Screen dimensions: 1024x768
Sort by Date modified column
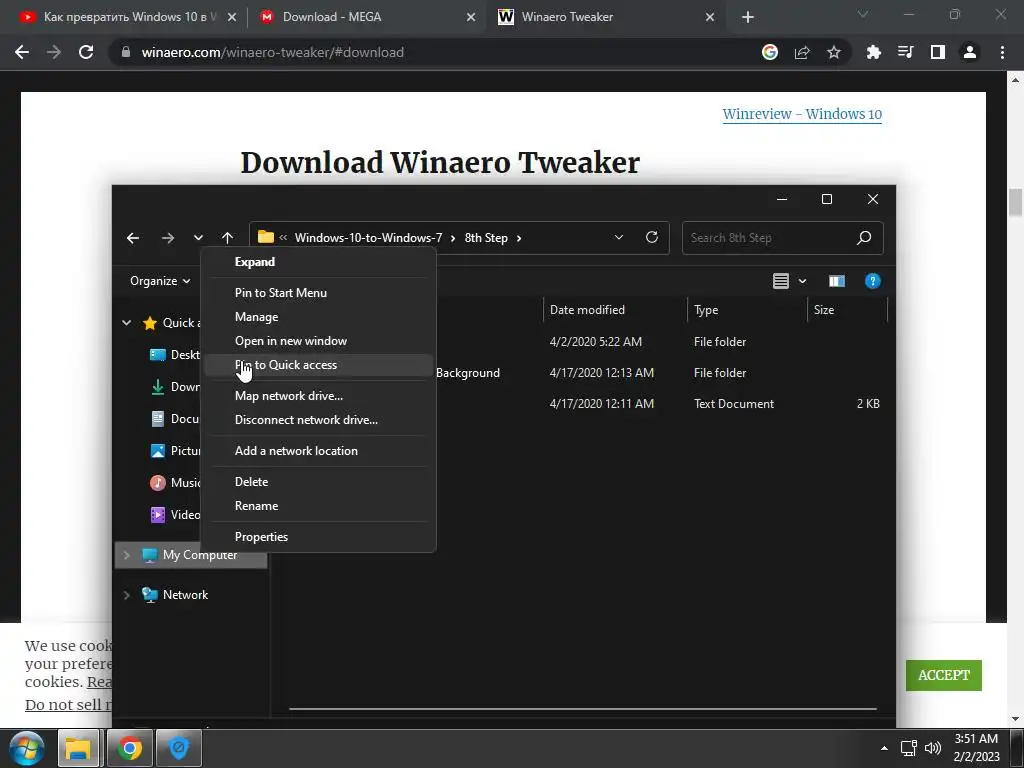tap(615, 310)
